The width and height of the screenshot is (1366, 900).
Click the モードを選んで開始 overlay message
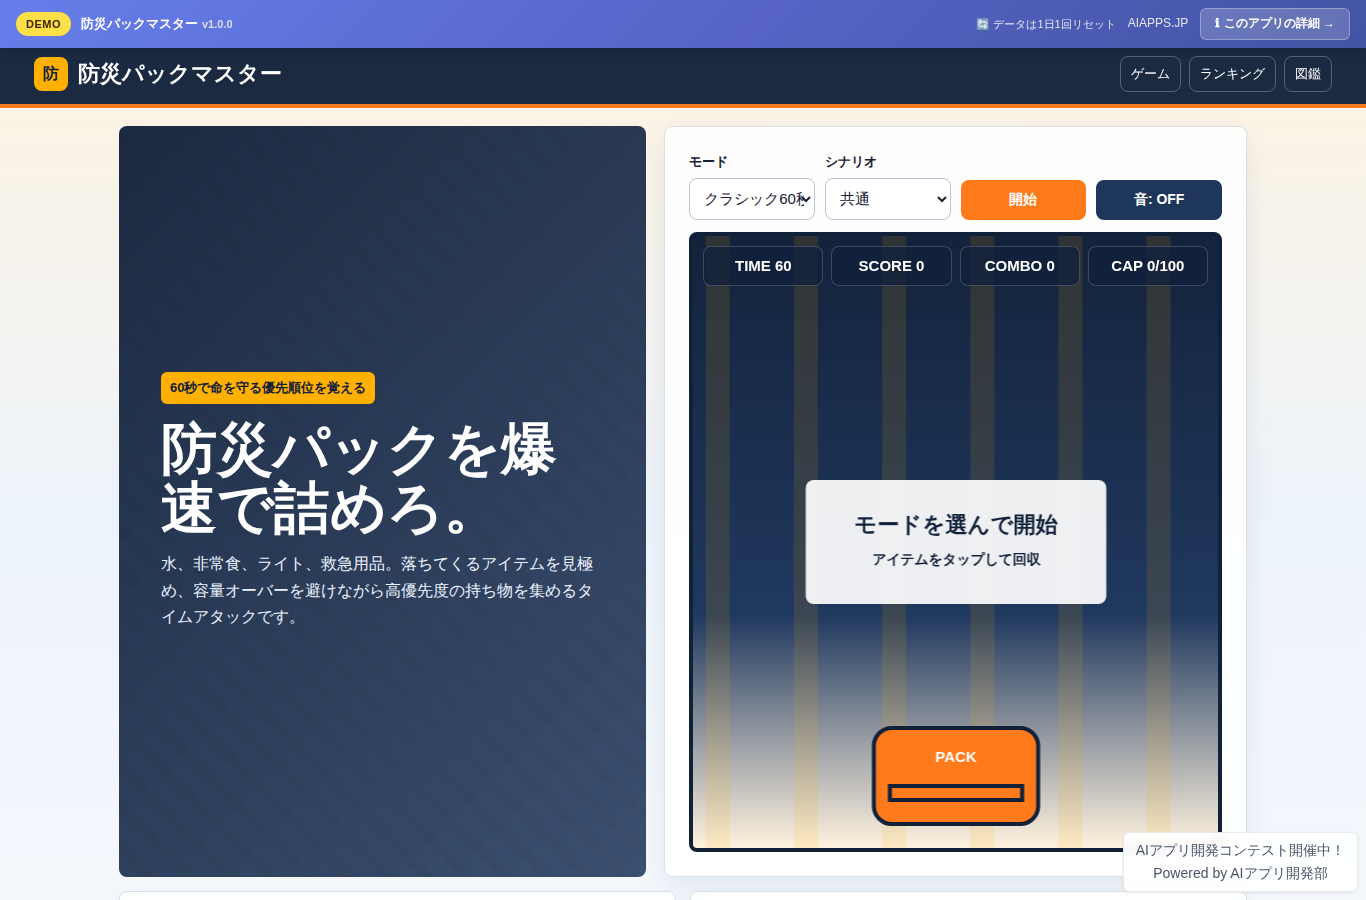tap(956, 525)
